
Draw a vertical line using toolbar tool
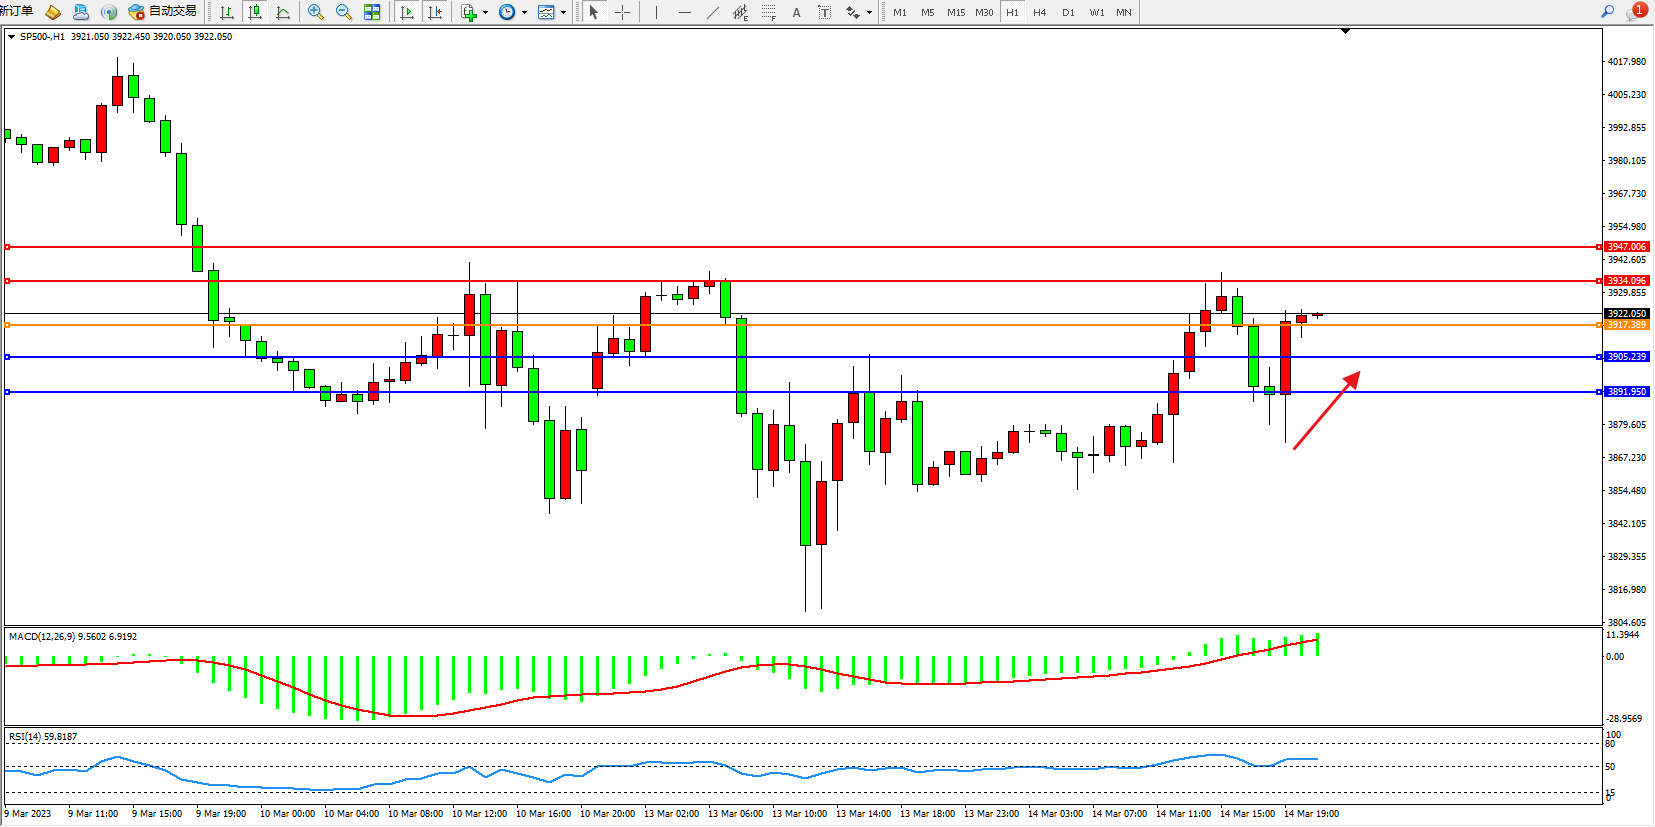click(656, 12)
